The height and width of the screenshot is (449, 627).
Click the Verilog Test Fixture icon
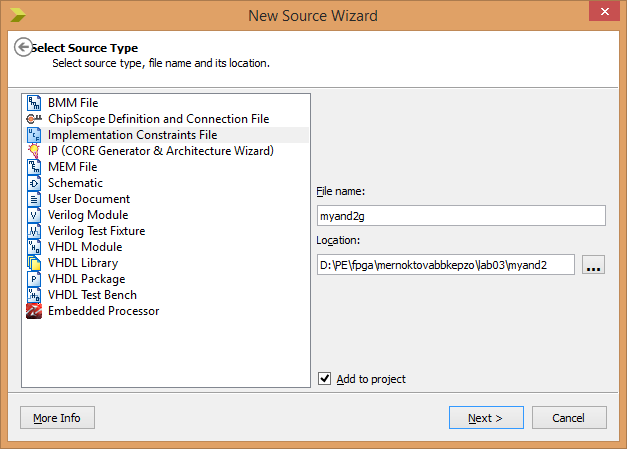click(34, 231)
